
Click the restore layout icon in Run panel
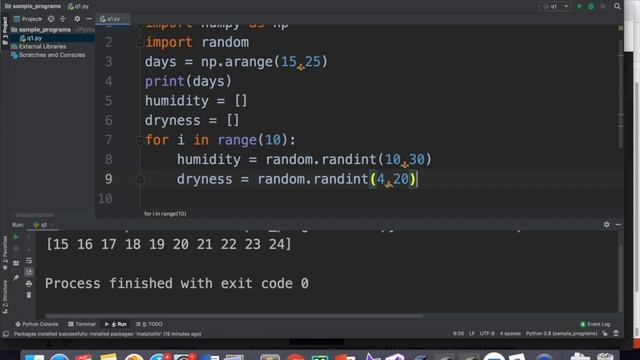click(16, 263)
